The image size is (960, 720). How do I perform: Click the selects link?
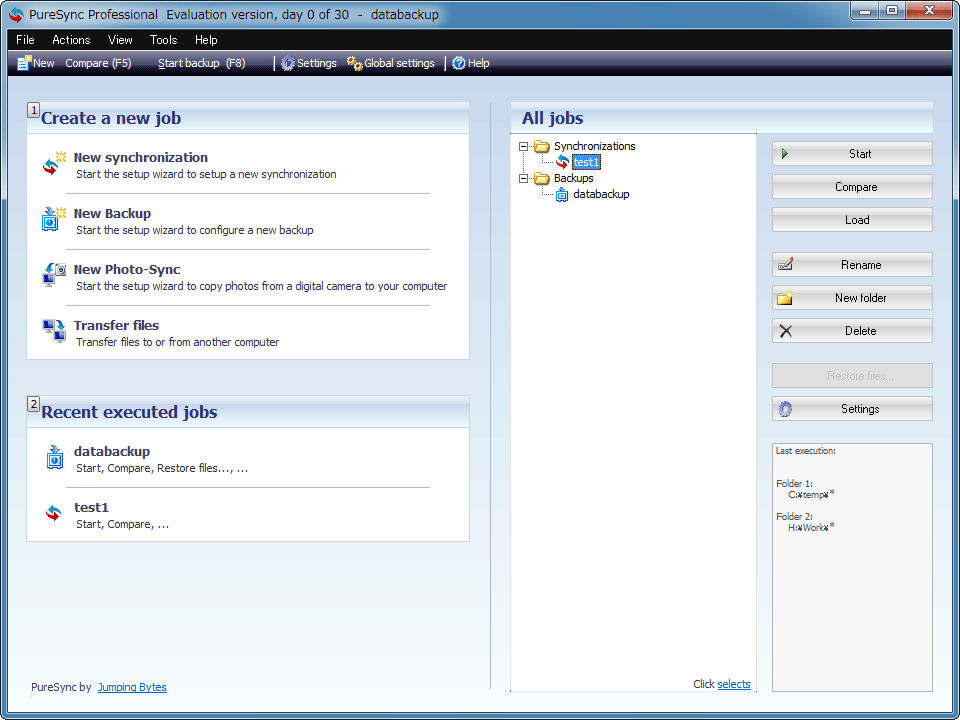click(734, 684)
